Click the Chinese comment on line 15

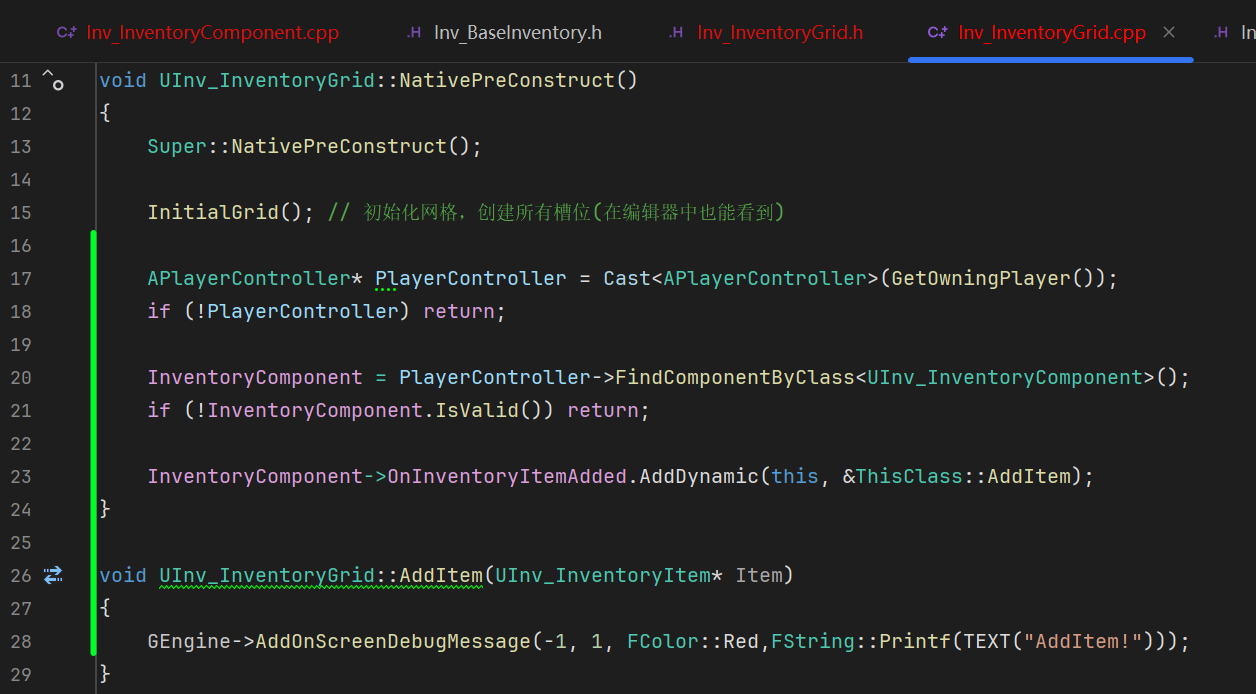556,212
